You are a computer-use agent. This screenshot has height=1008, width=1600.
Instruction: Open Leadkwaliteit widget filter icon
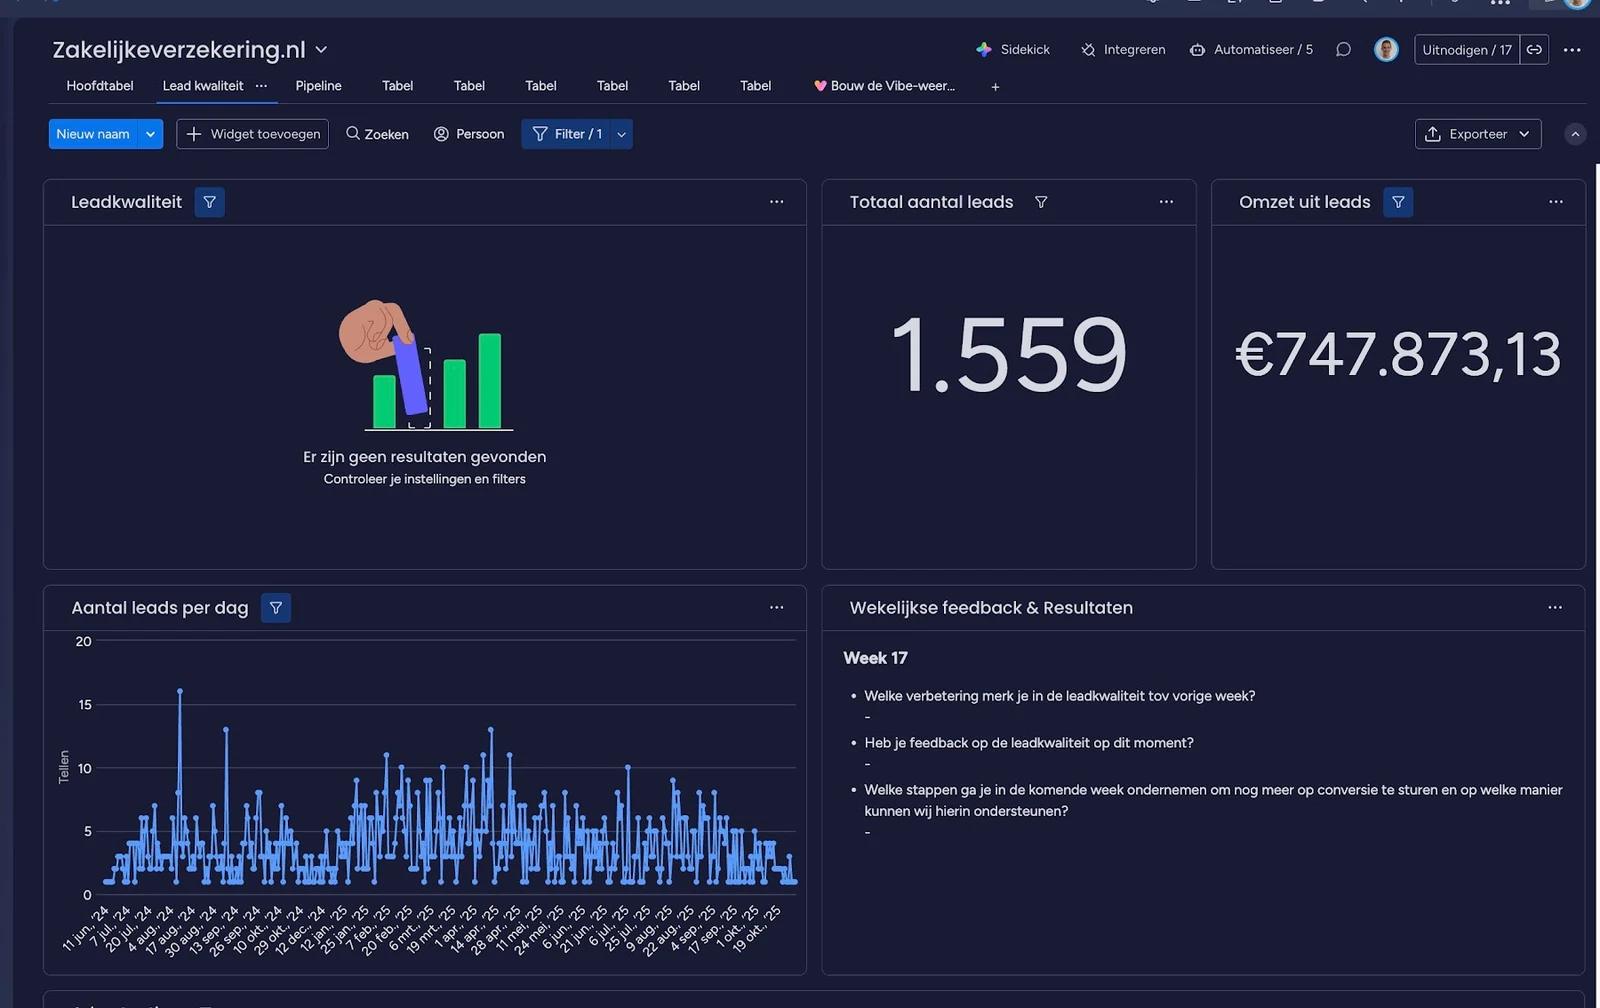[x=210, y=202]
